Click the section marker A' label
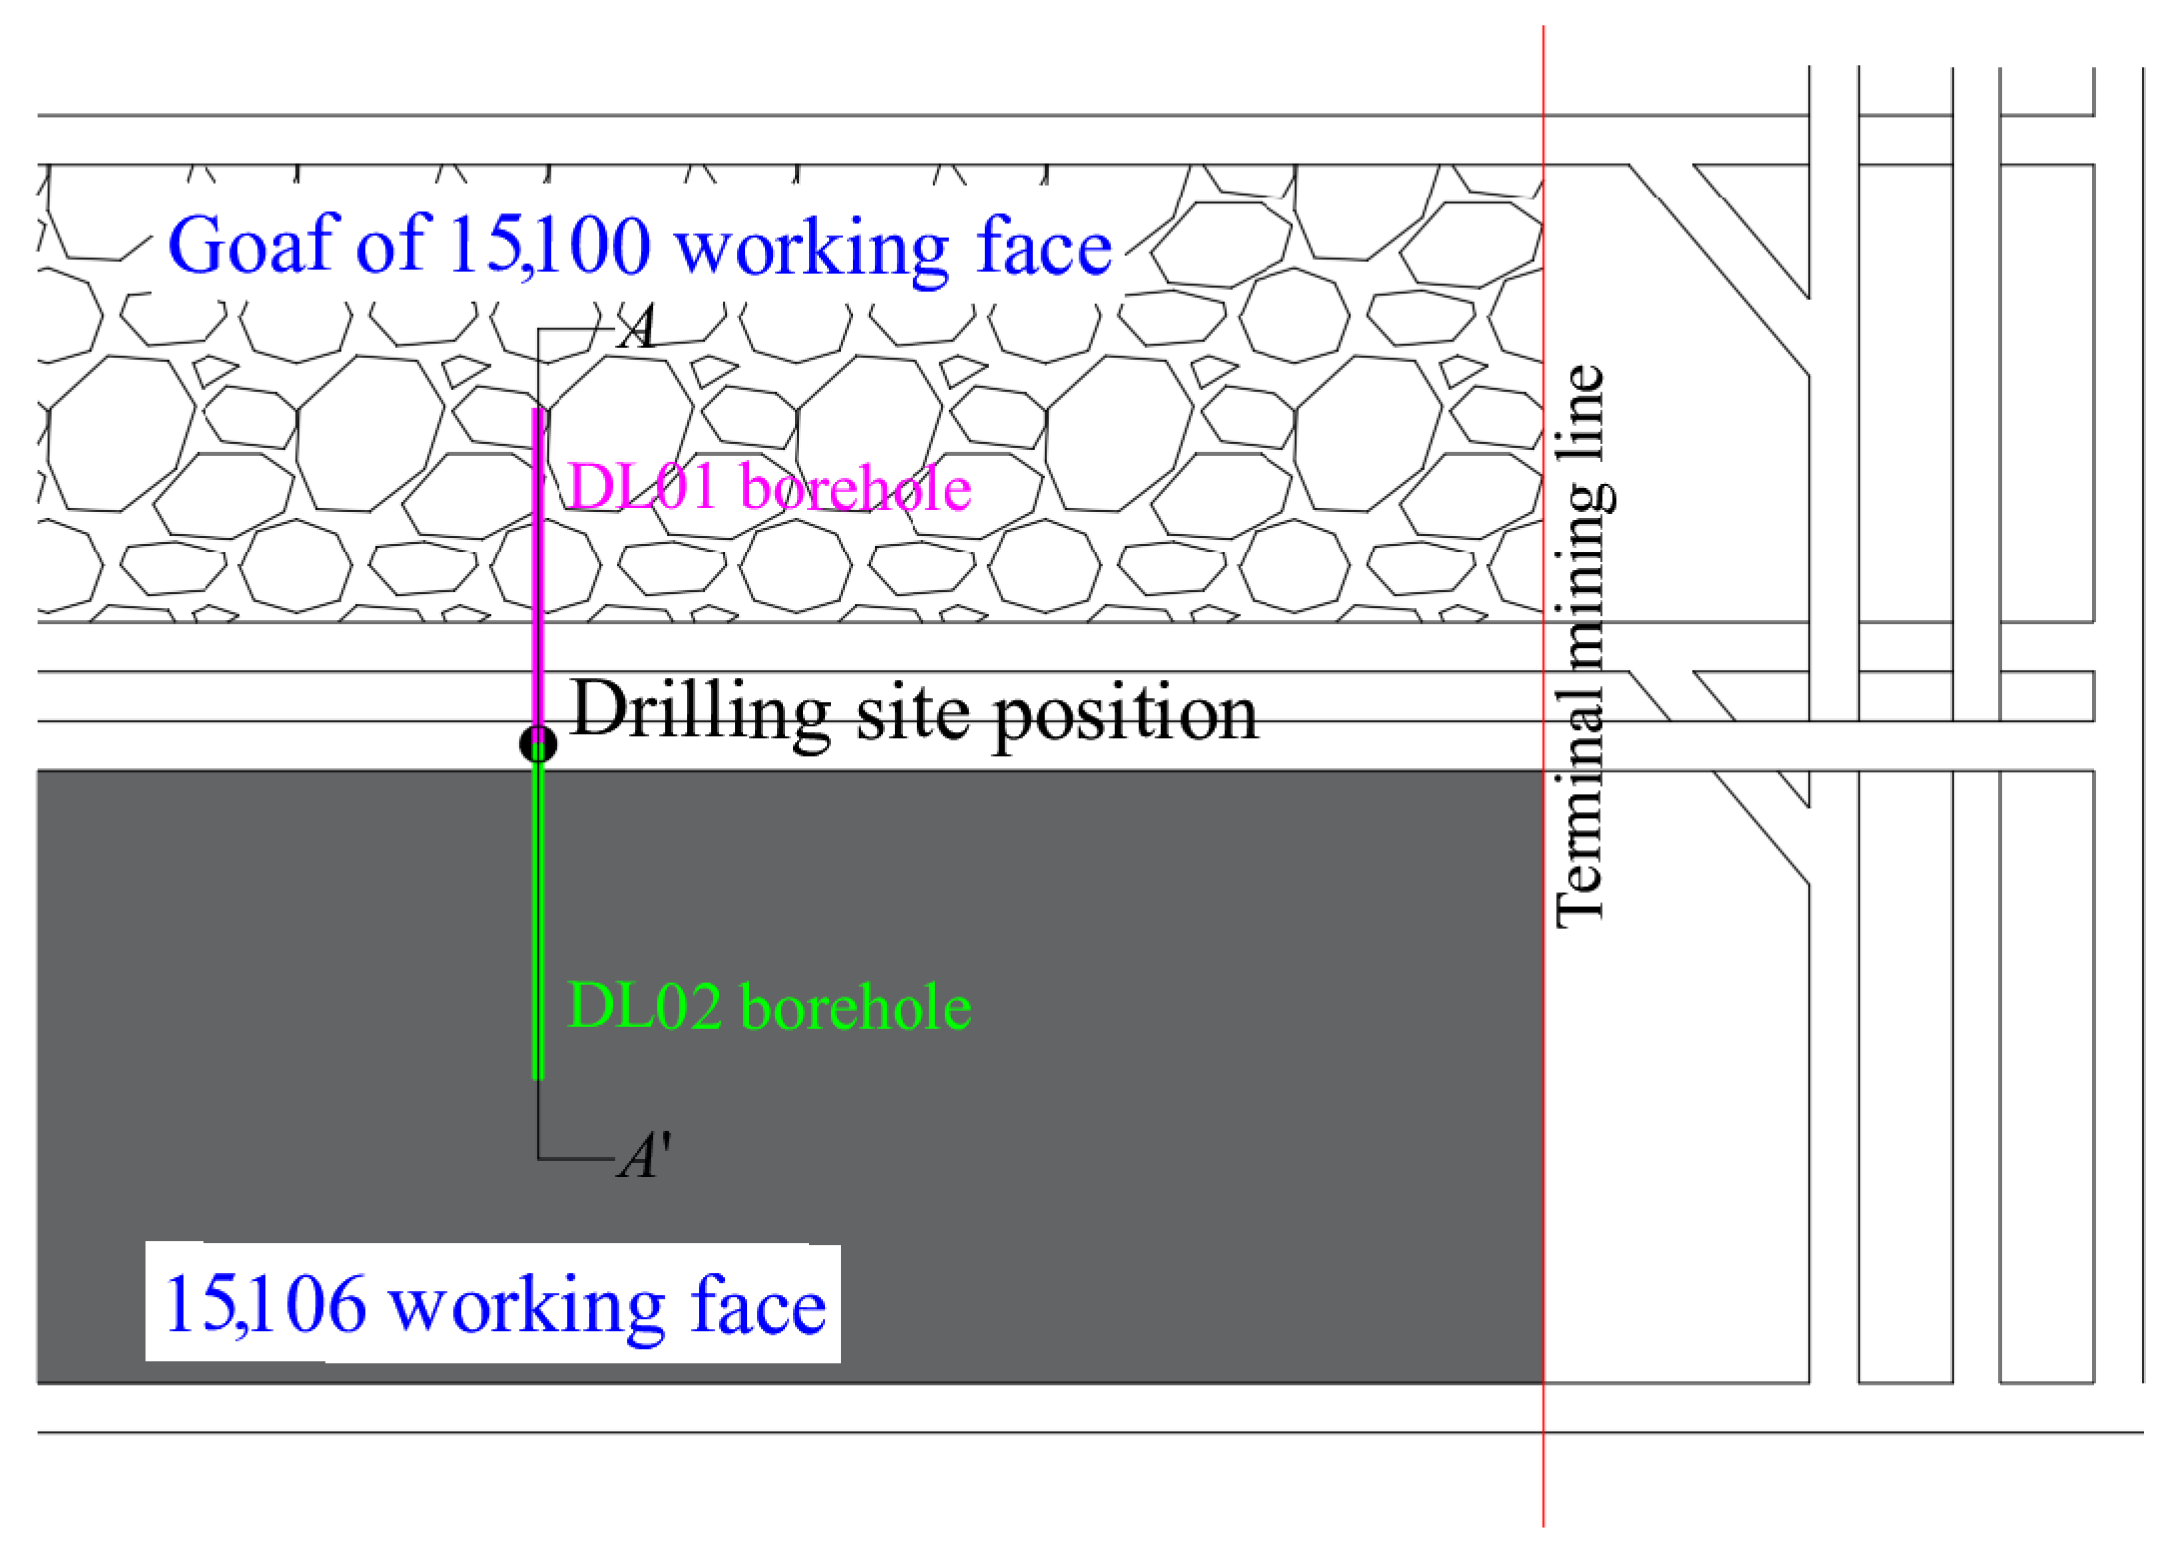Image resolution: width=2177 pixels, height=1562 pixels. click(x=643, y=1157)
